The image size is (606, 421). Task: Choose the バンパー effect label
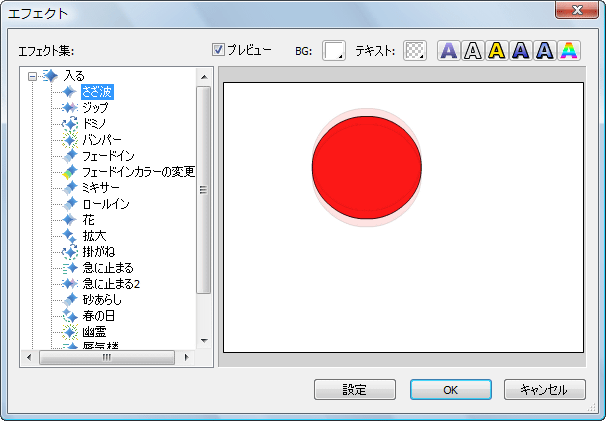102,140
